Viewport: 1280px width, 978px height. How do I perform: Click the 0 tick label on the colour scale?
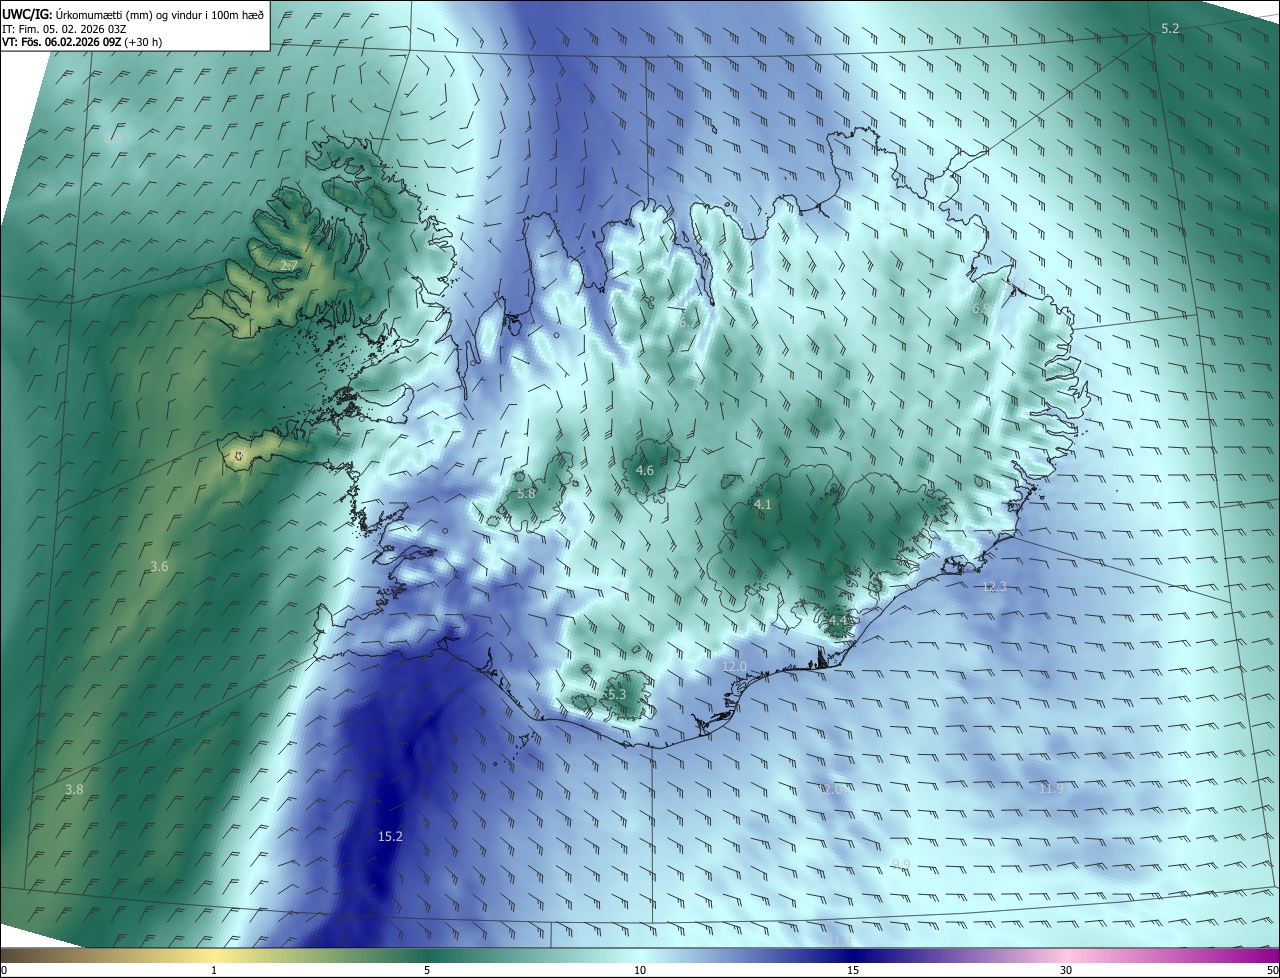tap(4, 970)
